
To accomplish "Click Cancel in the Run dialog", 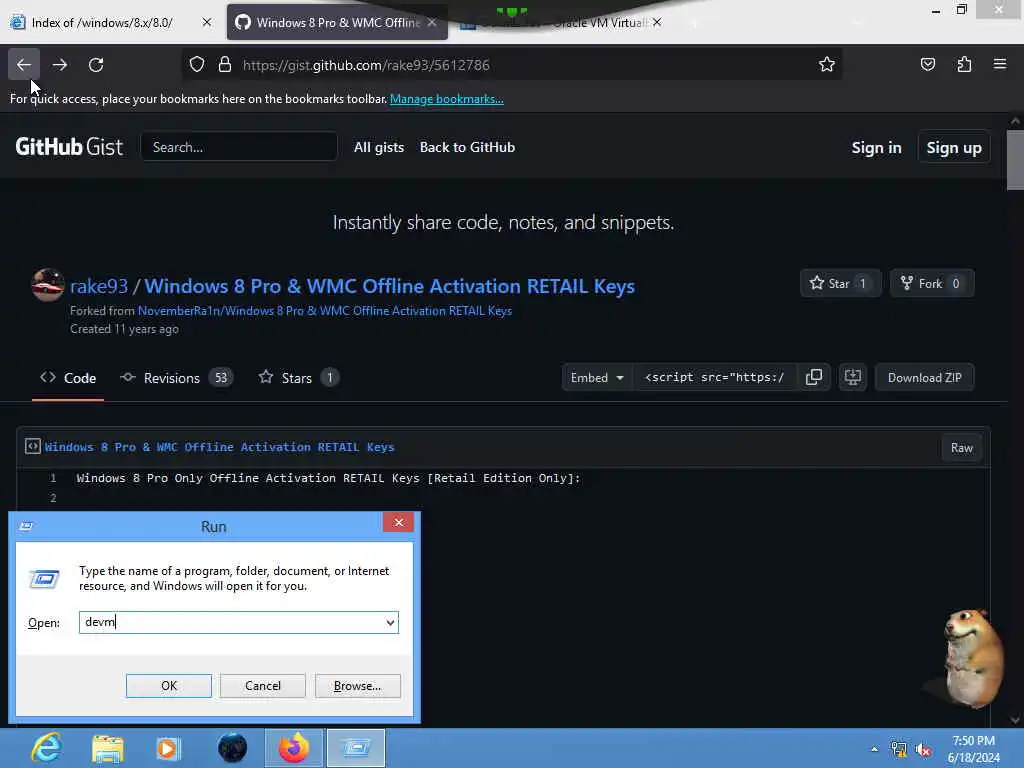I will [263, 686].
